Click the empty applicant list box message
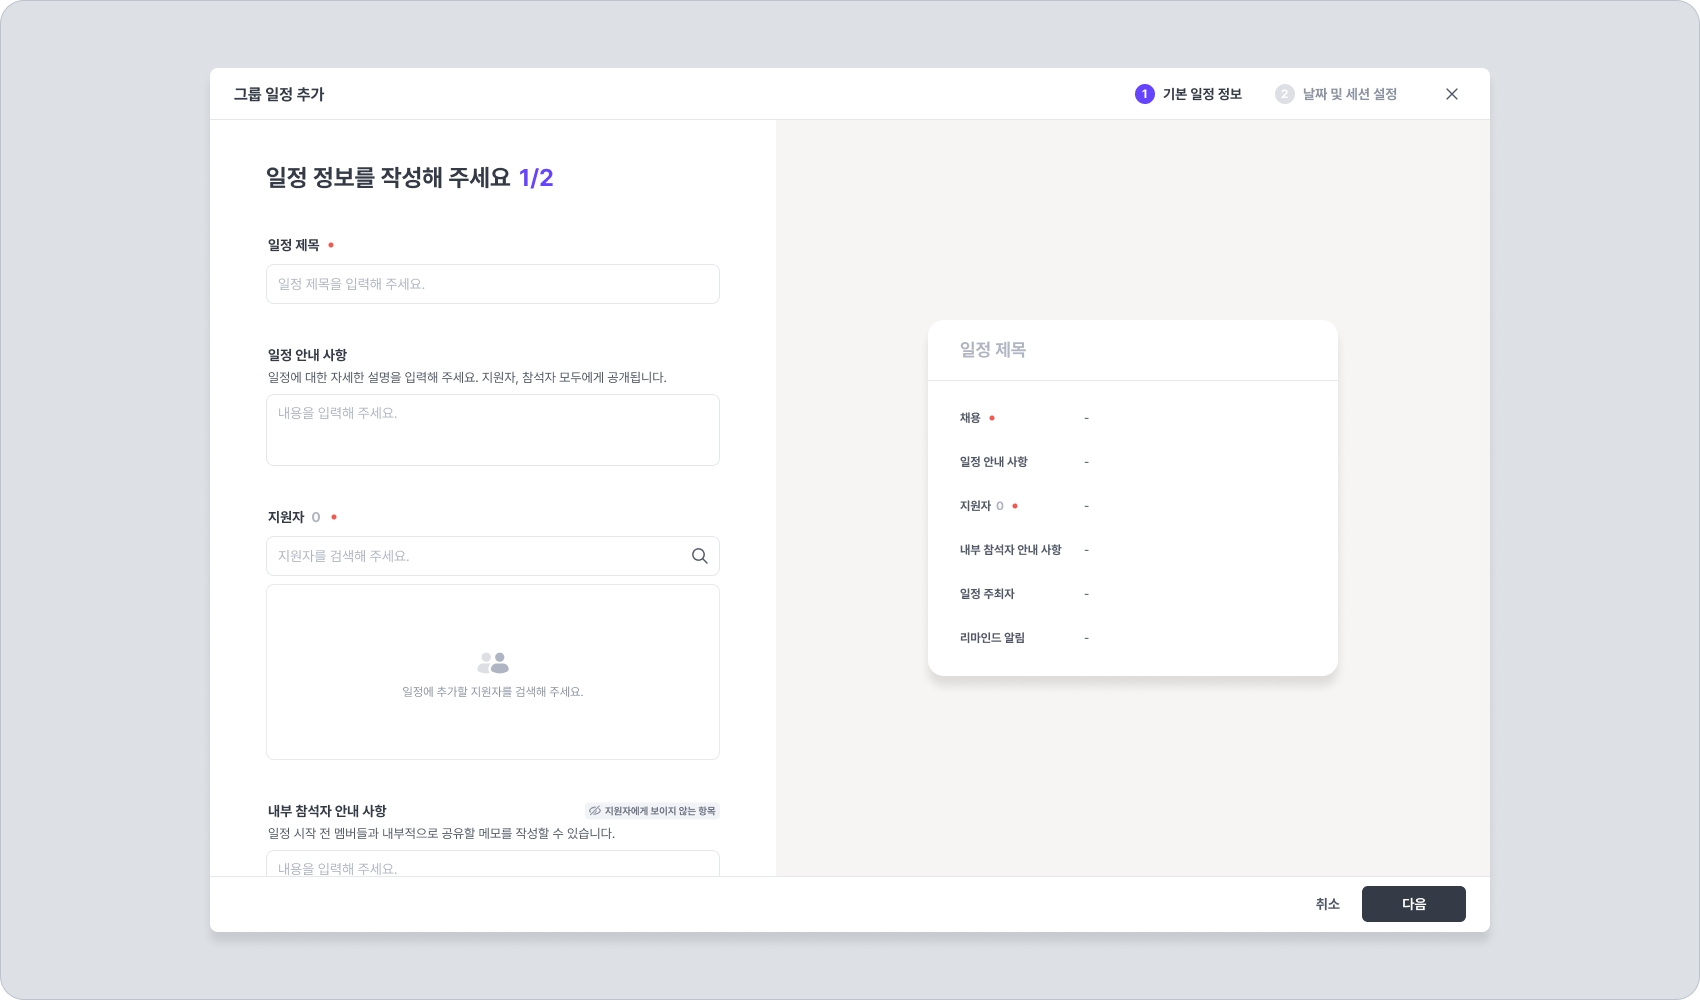This screenshot has height=1000, width=1700. click(x=492, y=692)
